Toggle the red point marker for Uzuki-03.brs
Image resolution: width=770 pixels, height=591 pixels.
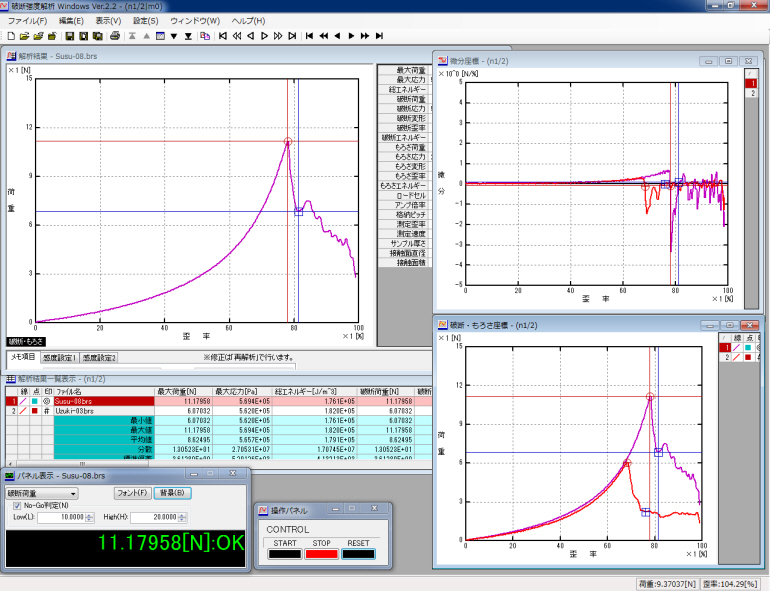point(33,410)
